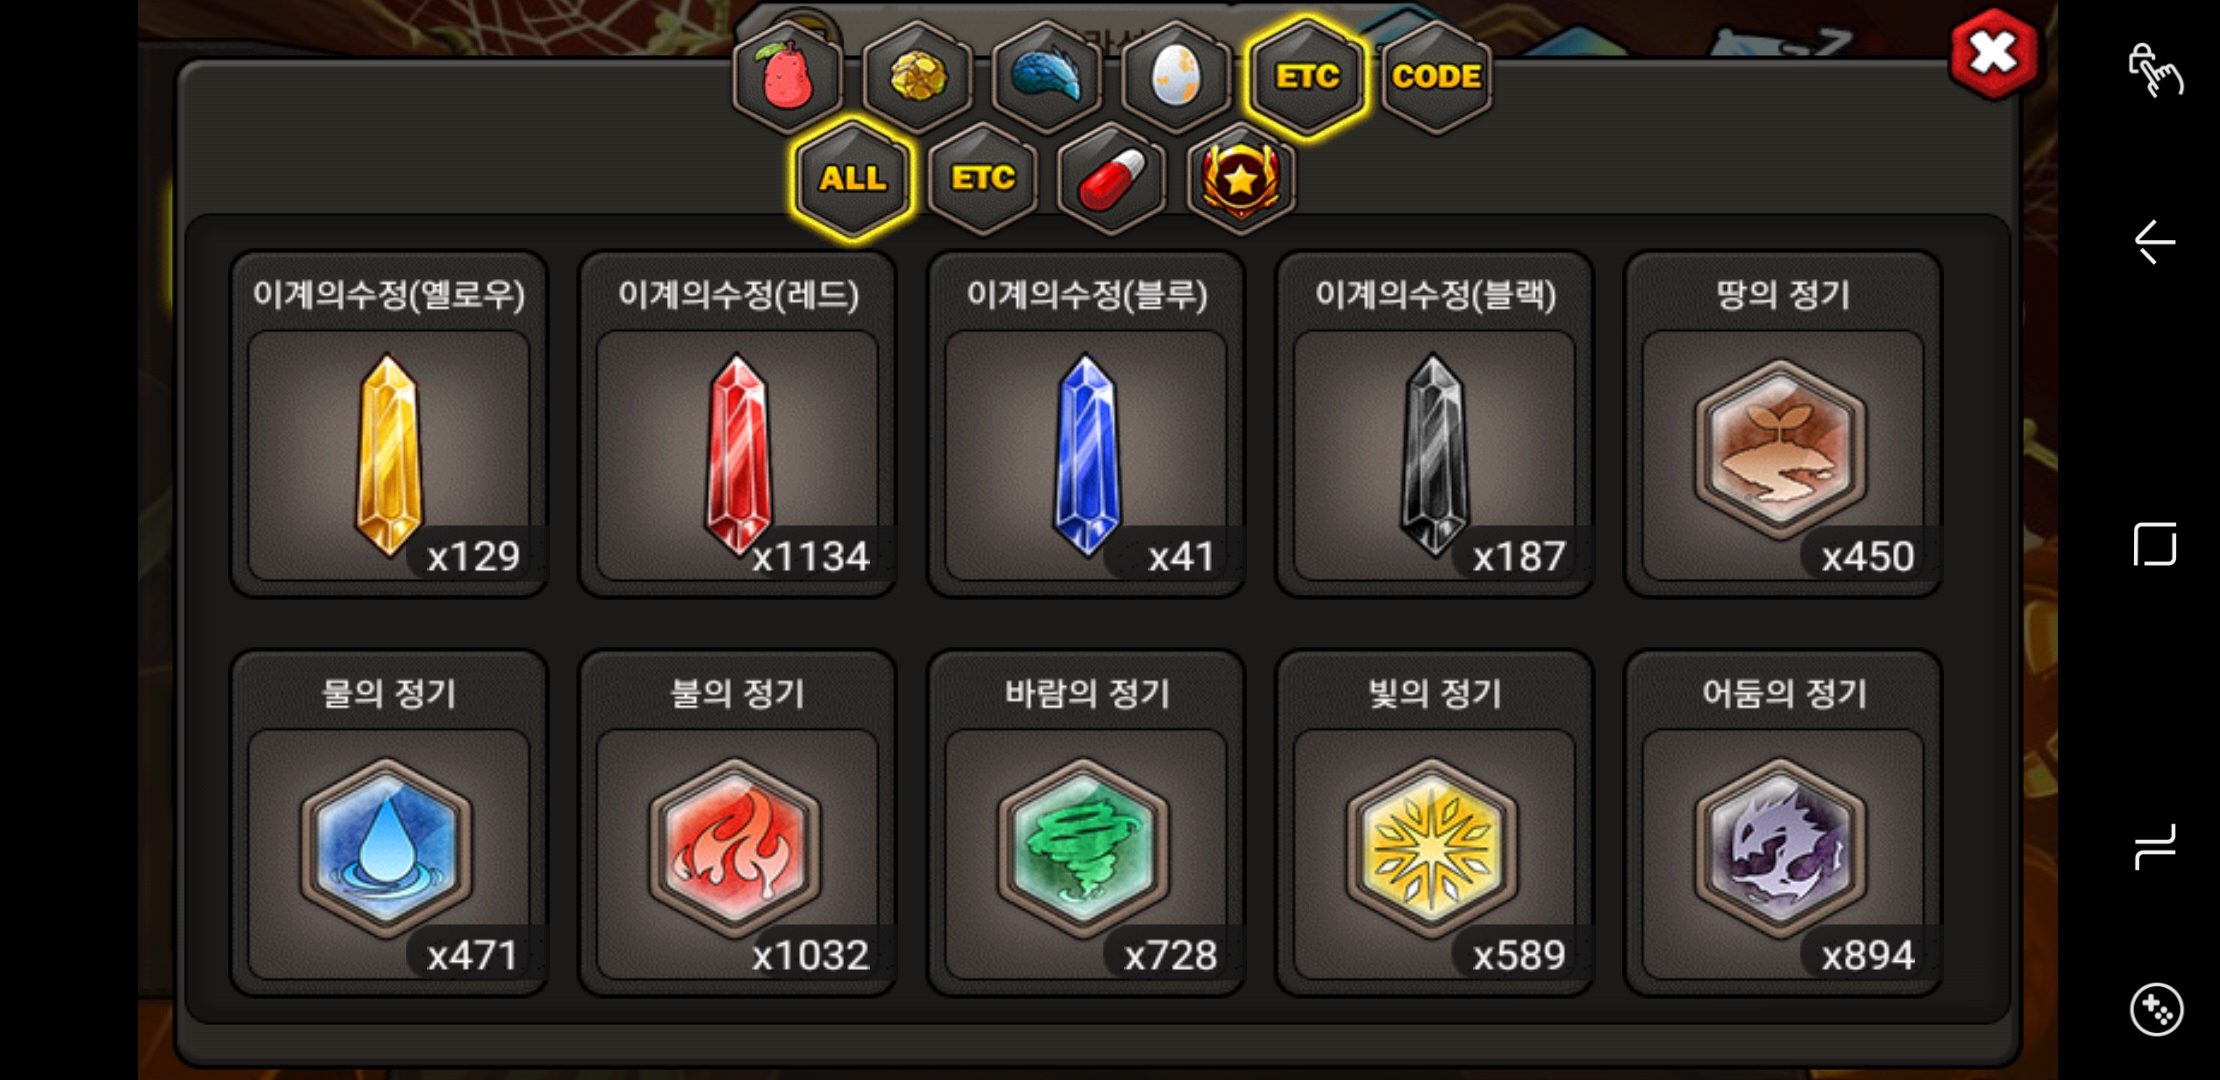The height and width of the screenshot is (1080, 2220).
Task: Select the ALL sub-filter
Action: pyautogui.click(x=852, y=179)
